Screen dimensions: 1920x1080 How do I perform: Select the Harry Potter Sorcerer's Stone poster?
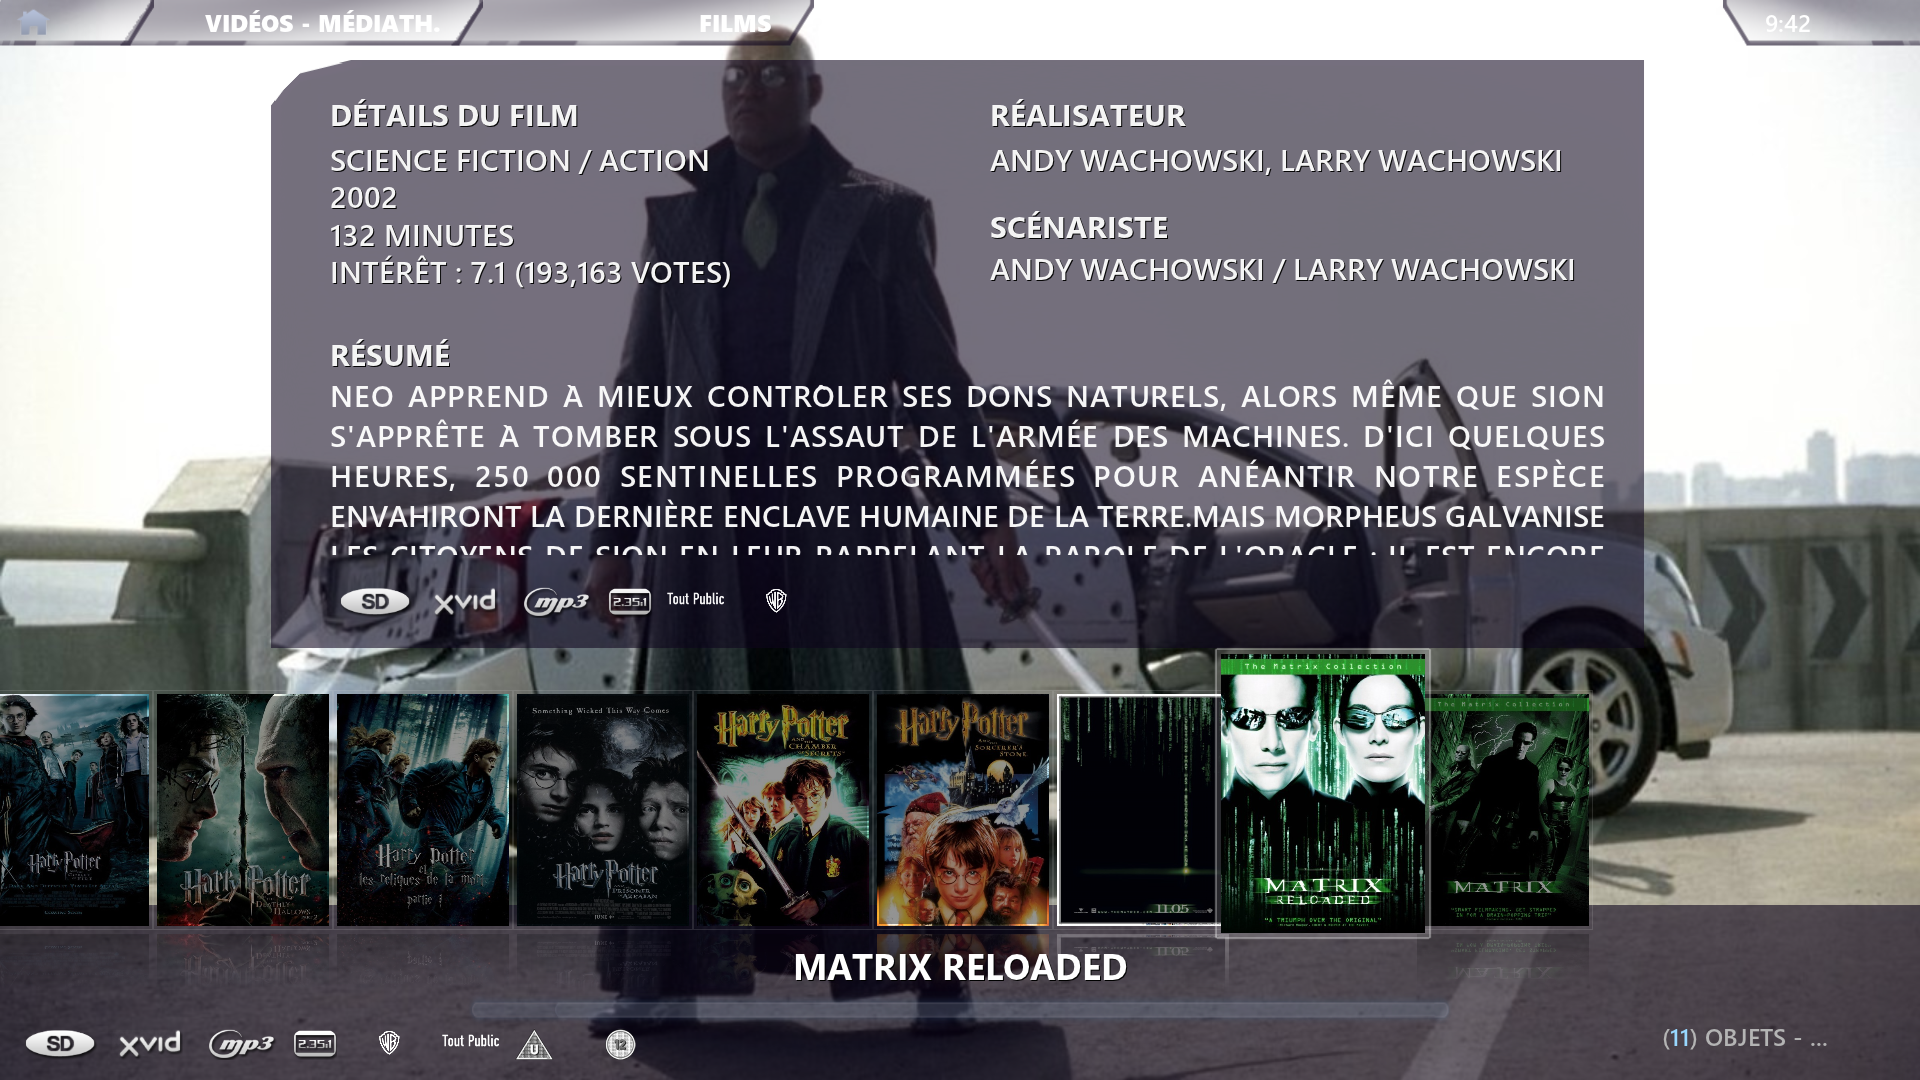(x=963, y=810)
